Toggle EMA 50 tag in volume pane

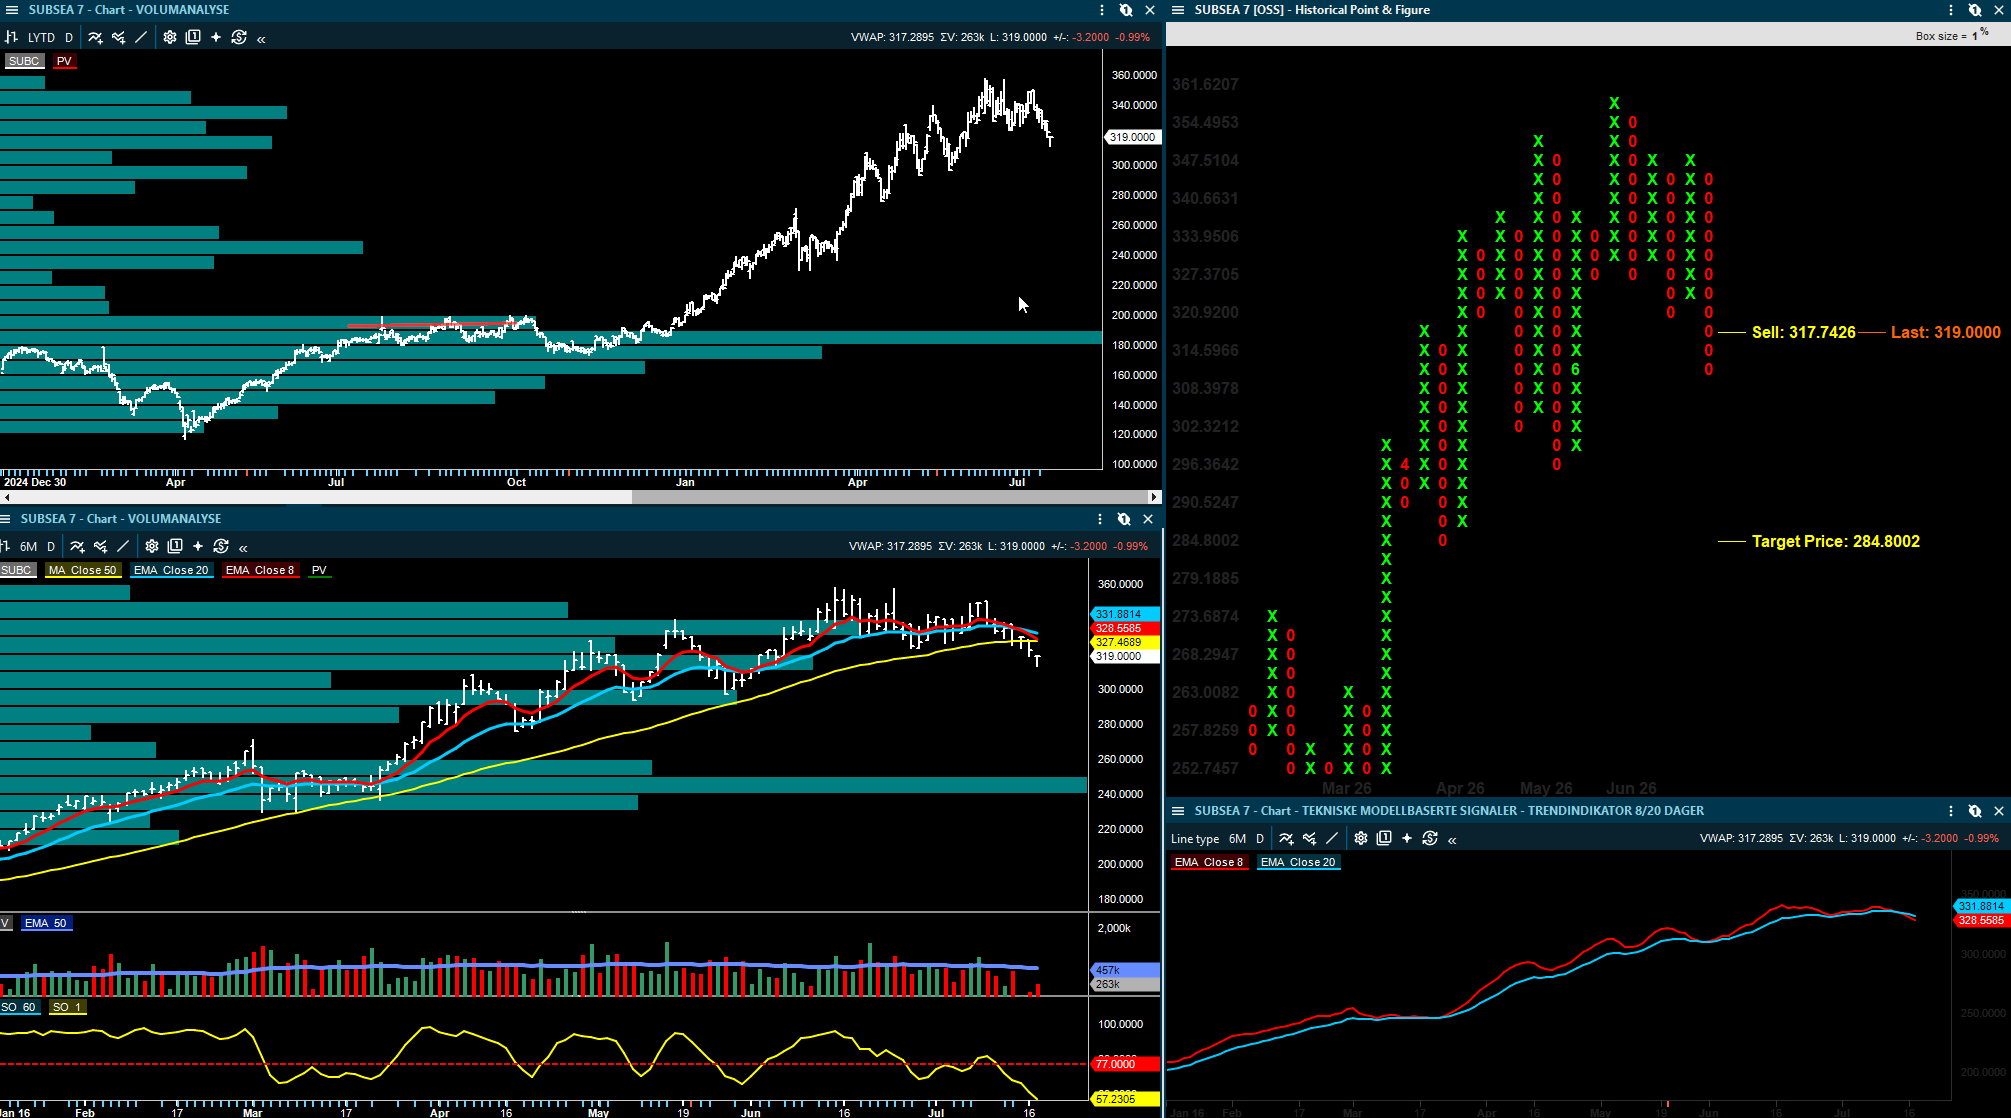pos(46,923)
